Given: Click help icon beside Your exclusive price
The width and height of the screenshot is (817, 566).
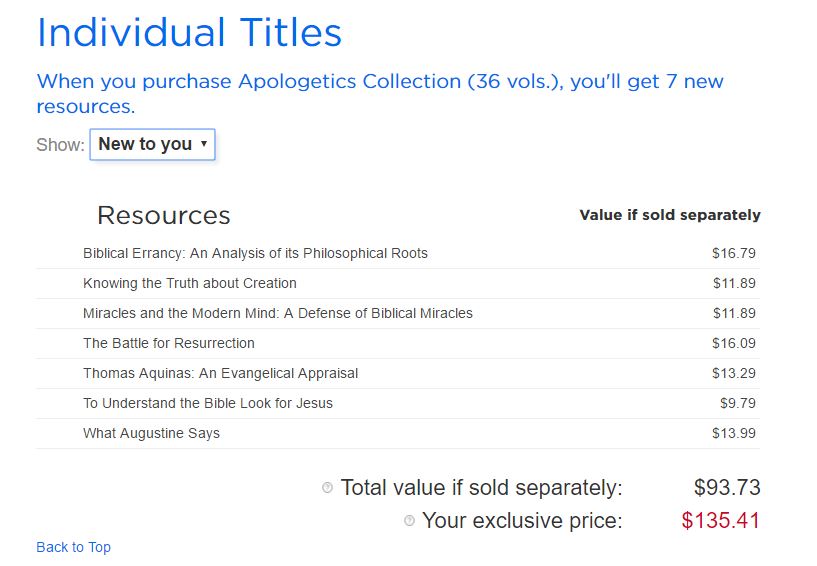Looking at the screenshot, I should click(x=409, y=521).
